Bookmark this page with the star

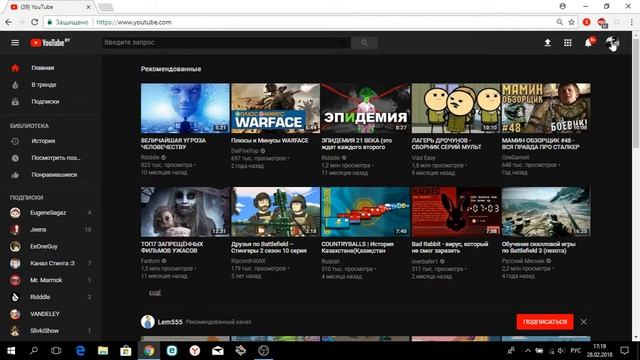pyautogui.click(x=571, y=22)
